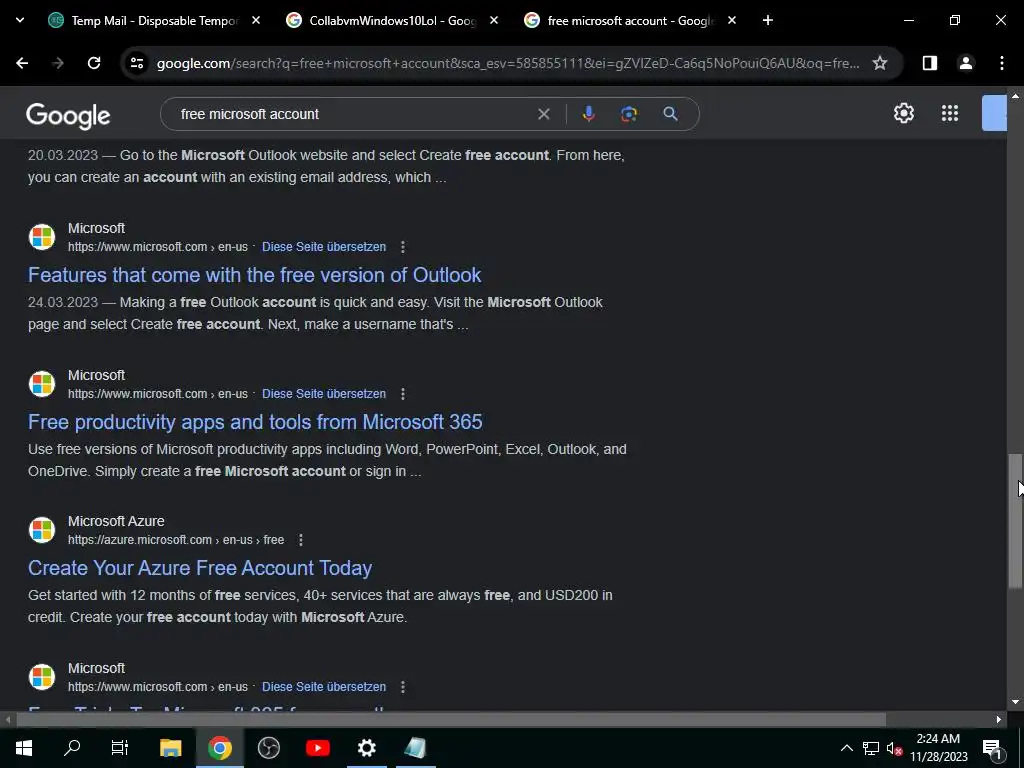Open a new browser tab
The height and width of the screenshot is (768, 1024).
point(768,20)
